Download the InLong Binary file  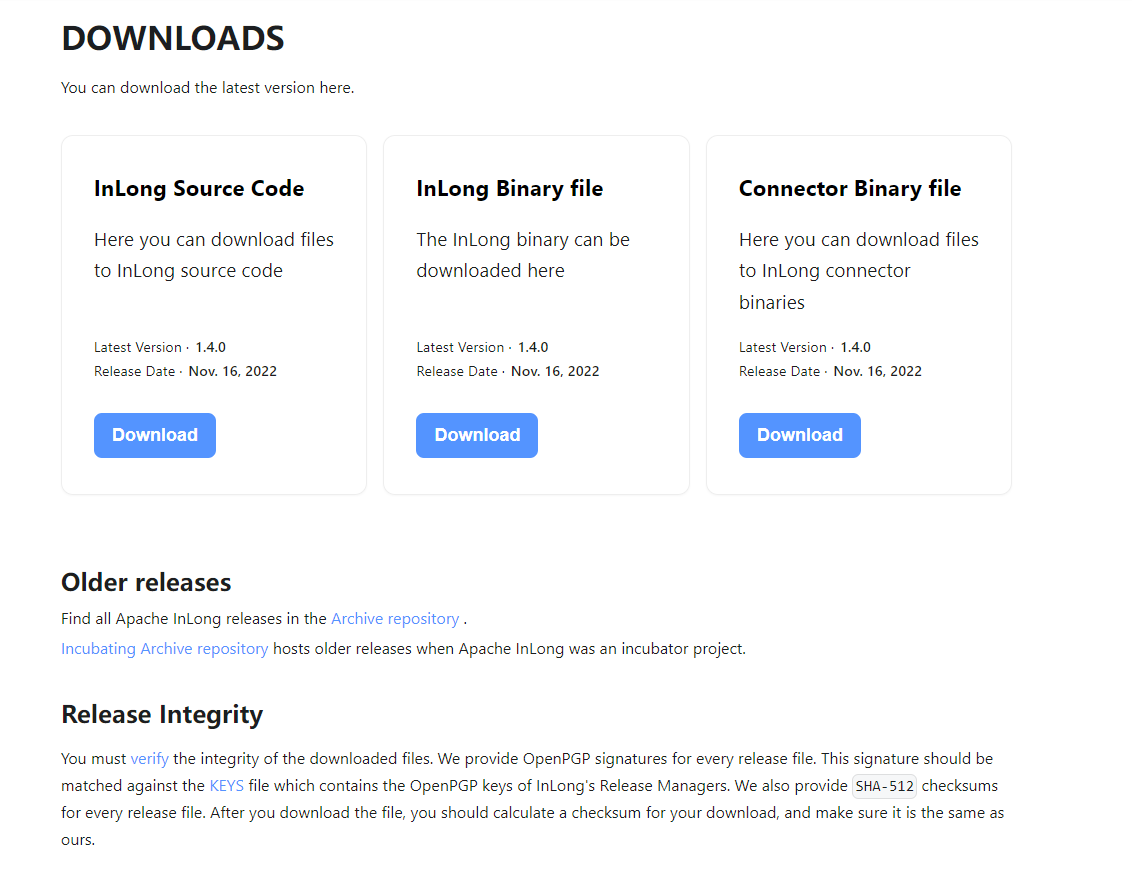476,435
